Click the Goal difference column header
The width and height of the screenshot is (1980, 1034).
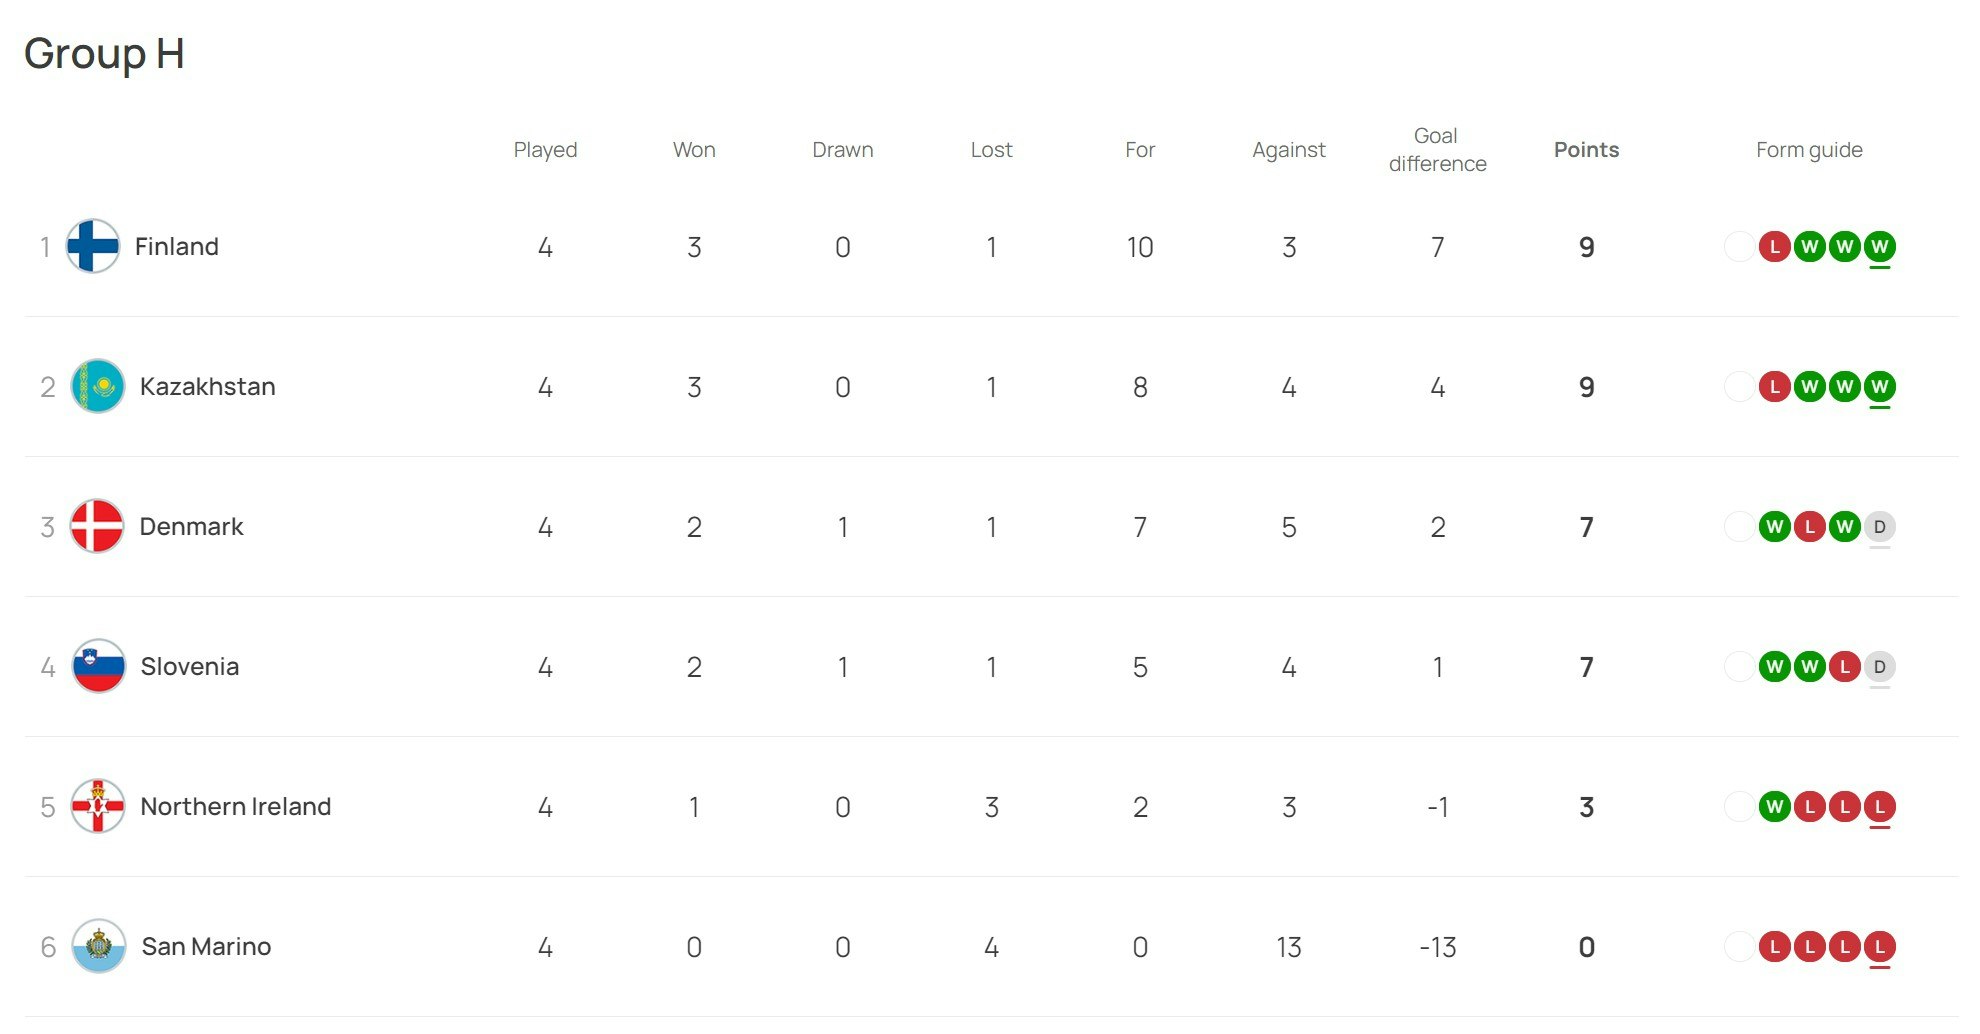tap(1437, 150)
